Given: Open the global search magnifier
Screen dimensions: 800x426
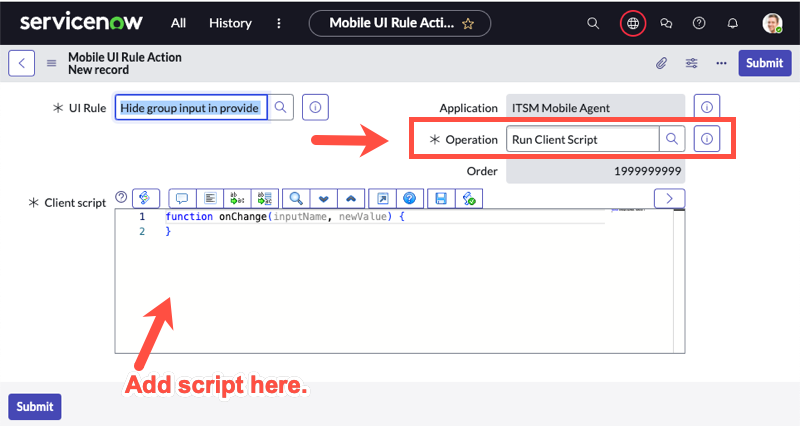Looking at the screenshot, I should tap(593, 23).
